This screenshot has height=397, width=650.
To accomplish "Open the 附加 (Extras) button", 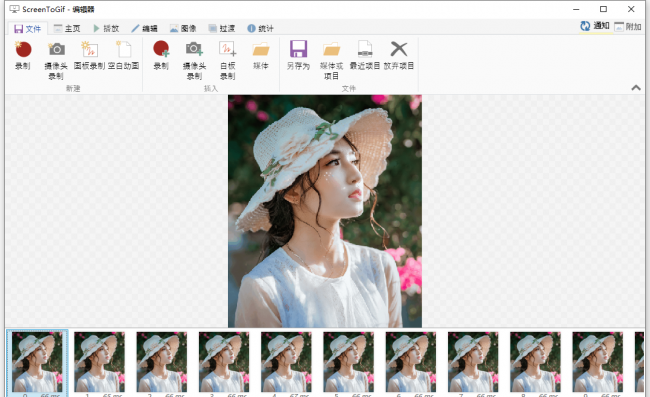I will tap(628, 27).
